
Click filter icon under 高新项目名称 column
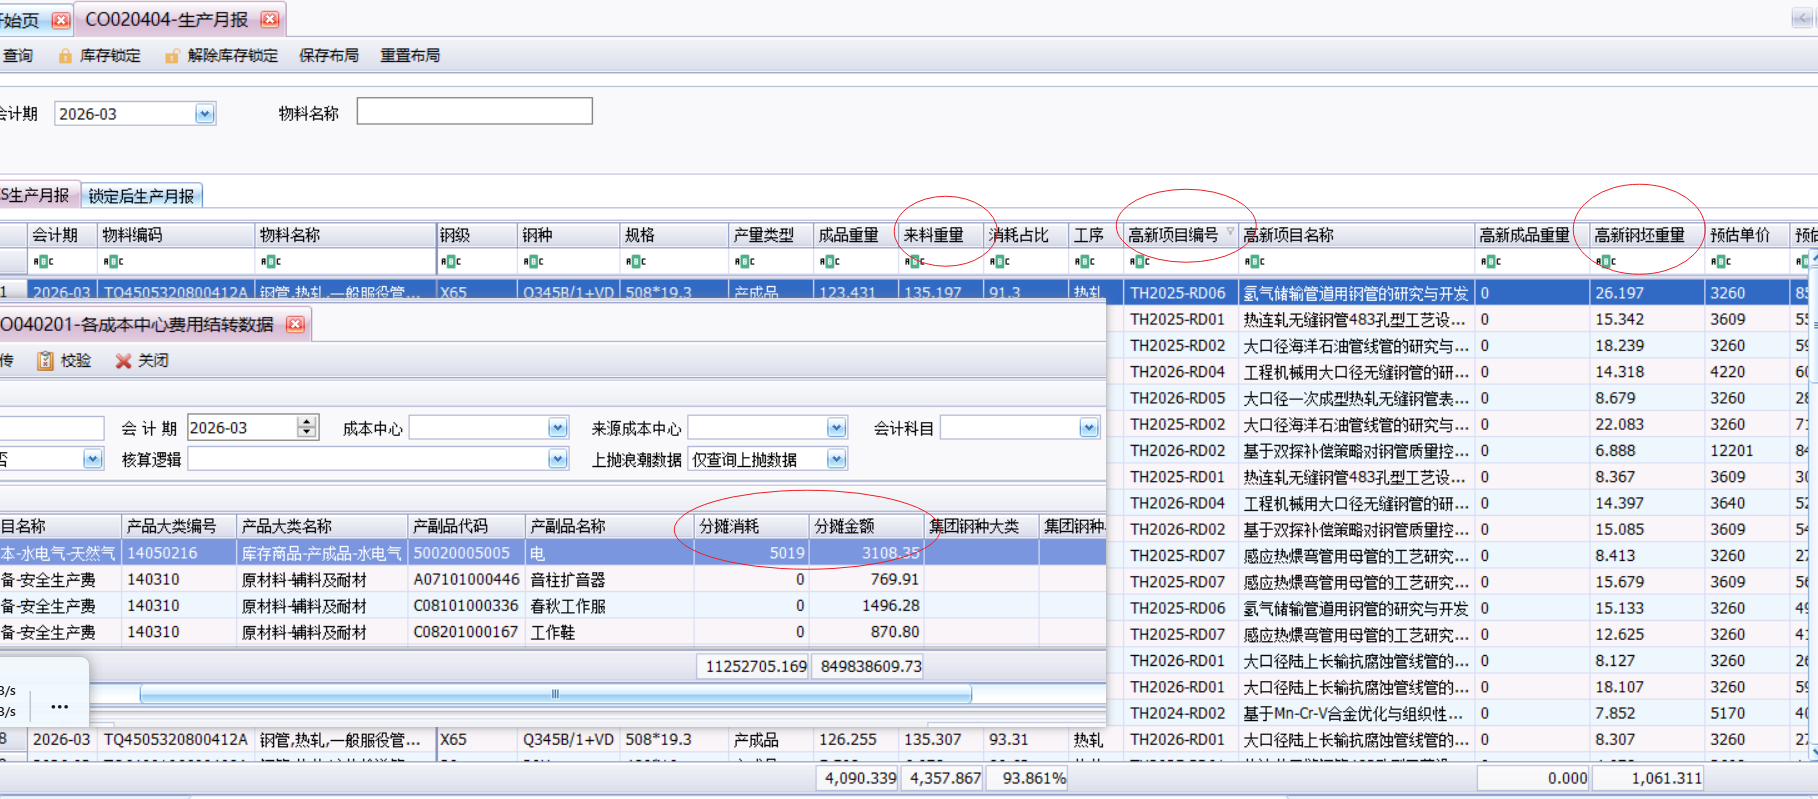pos(1255,262)
